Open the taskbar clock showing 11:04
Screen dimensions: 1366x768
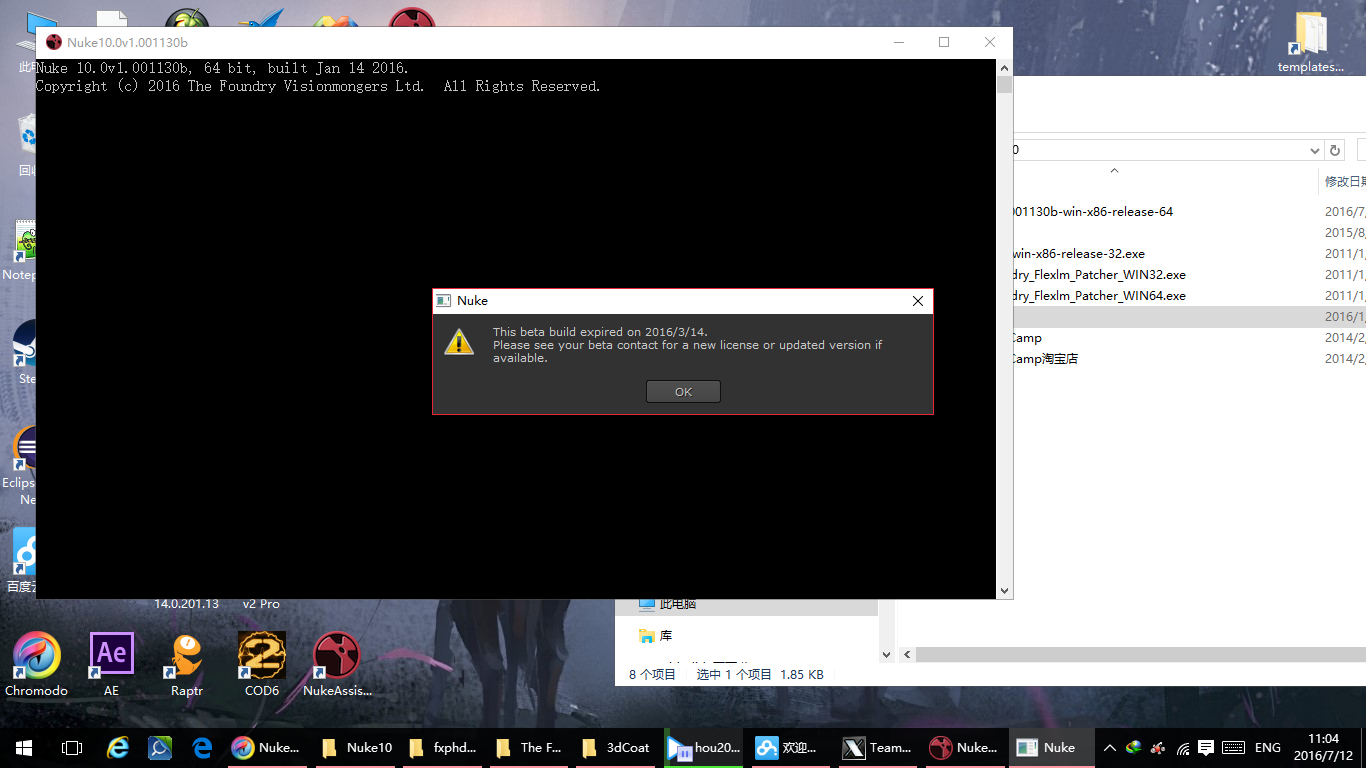coord(1324,747)
